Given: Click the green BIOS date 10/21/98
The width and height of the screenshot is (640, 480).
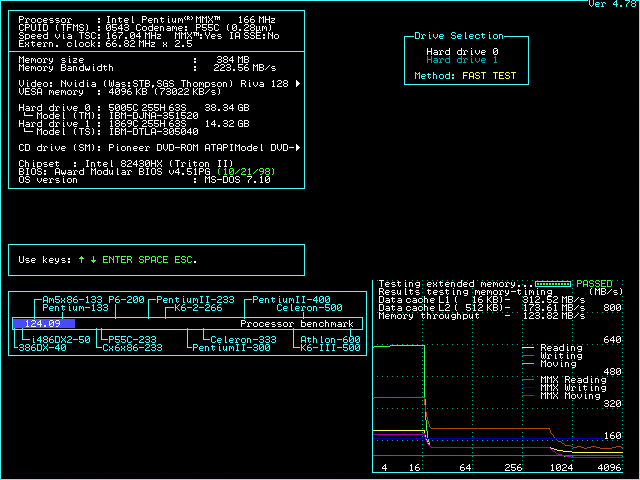Looking at the screenshot, I should tap(247, 172).
